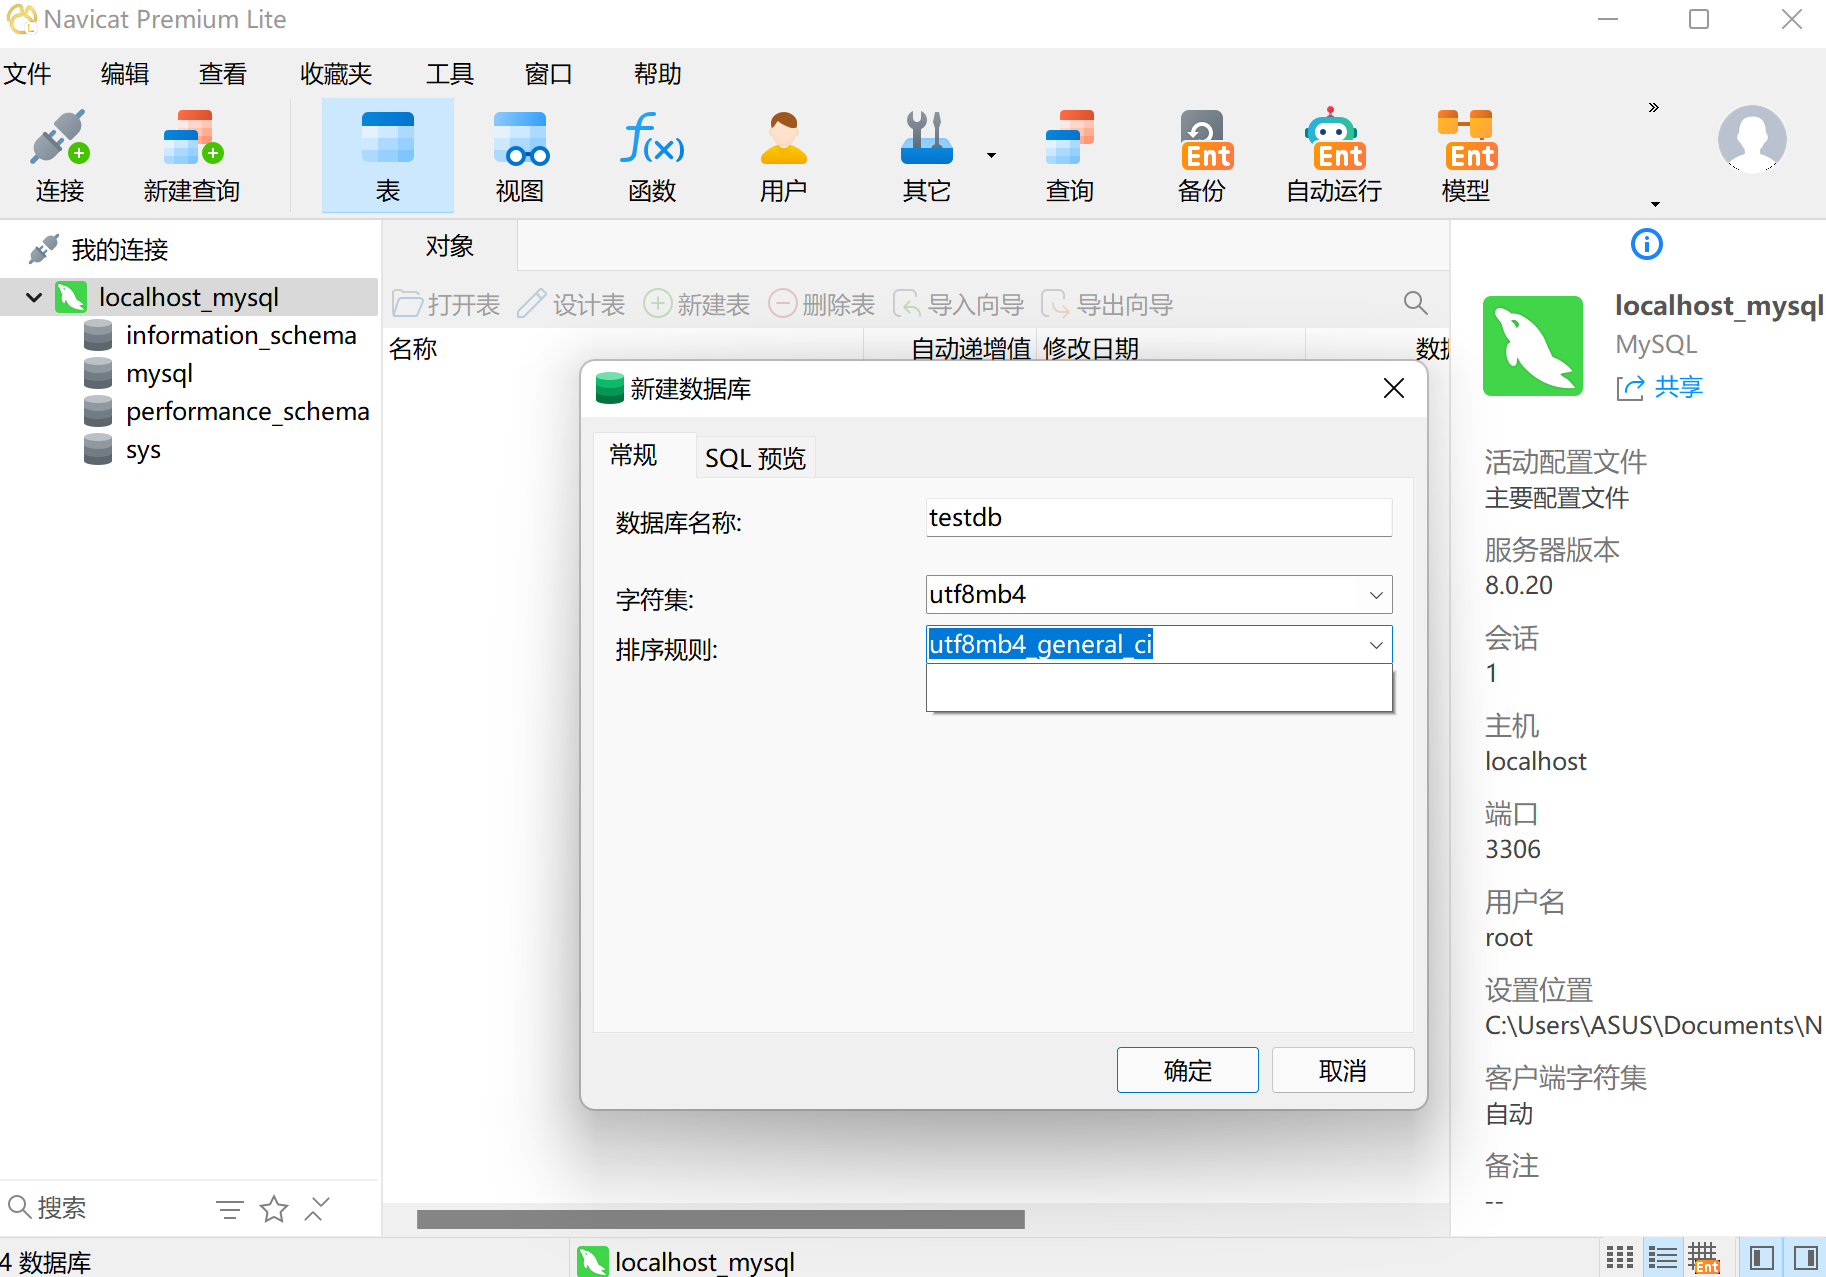The image size is (1826, 1277).
Task: Collapse the localhost_mysql connection tree
Action: point(34,297)
